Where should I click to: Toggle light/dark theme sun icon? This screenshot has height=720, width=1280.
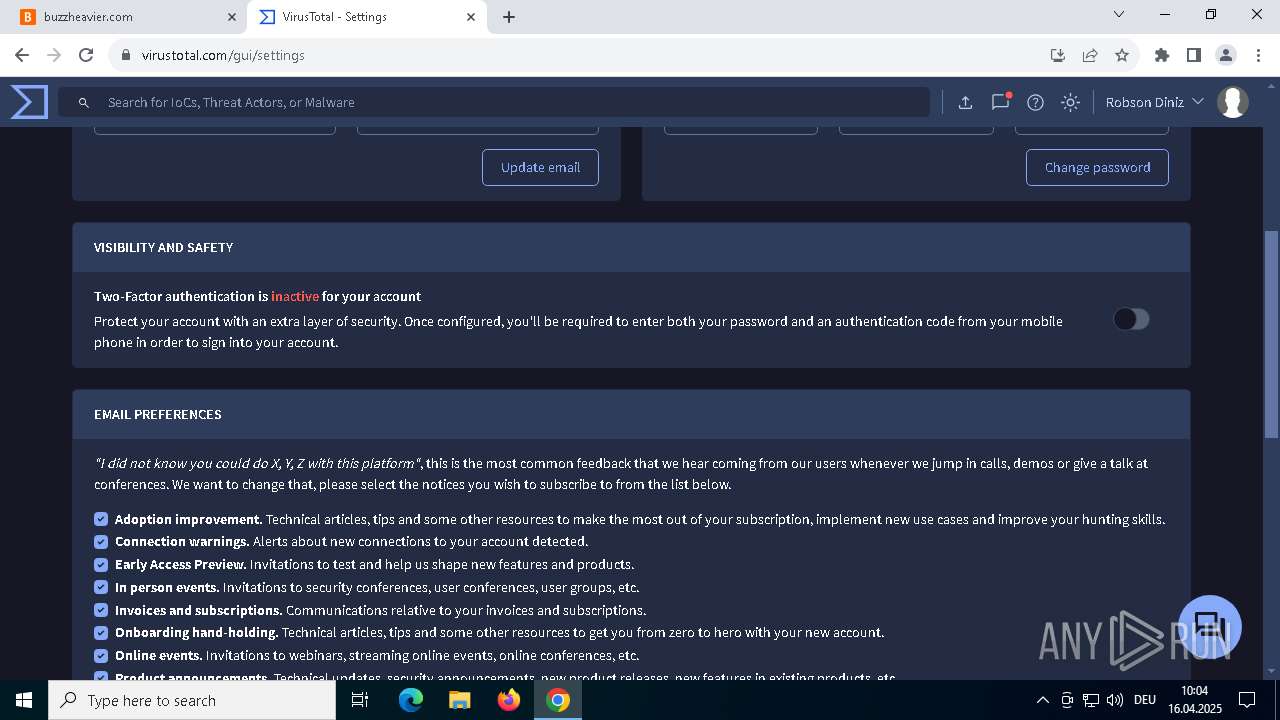(x=1070, y=102)
